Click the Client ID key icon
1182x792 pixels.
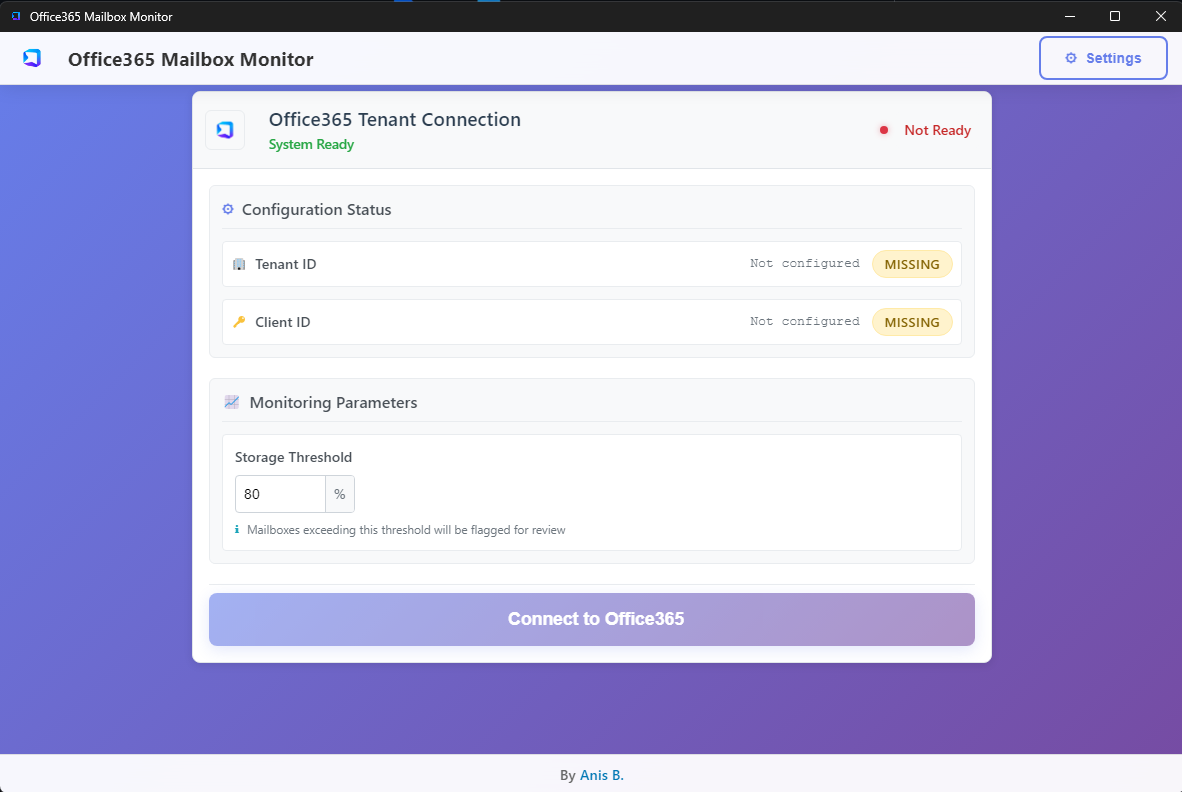[x=239, y=322]
